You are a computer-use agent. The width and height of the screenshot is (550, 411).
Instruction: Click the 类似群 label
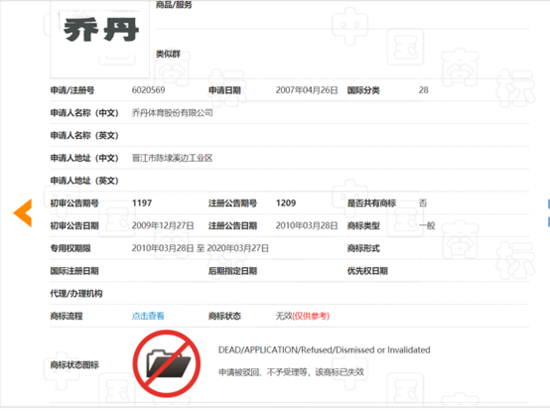point(168,54)
